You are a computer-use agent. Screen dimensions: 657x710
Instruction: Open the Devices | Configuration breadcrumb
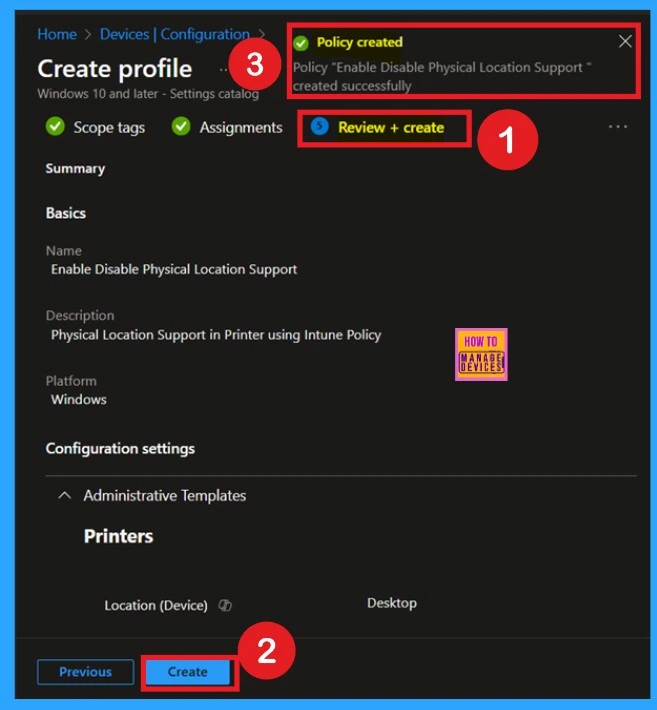click(175, 34)
